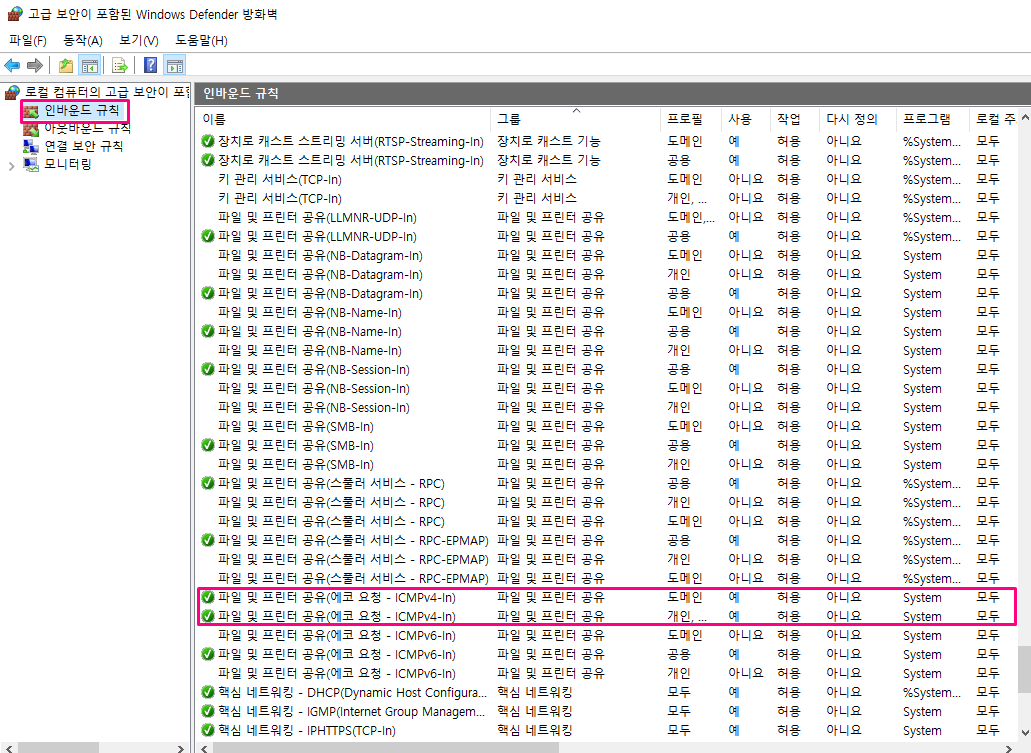Sort by the 프로필 column header
Image resolution: width=1031 pixels, height=753 pixels.
click(691, 119)
